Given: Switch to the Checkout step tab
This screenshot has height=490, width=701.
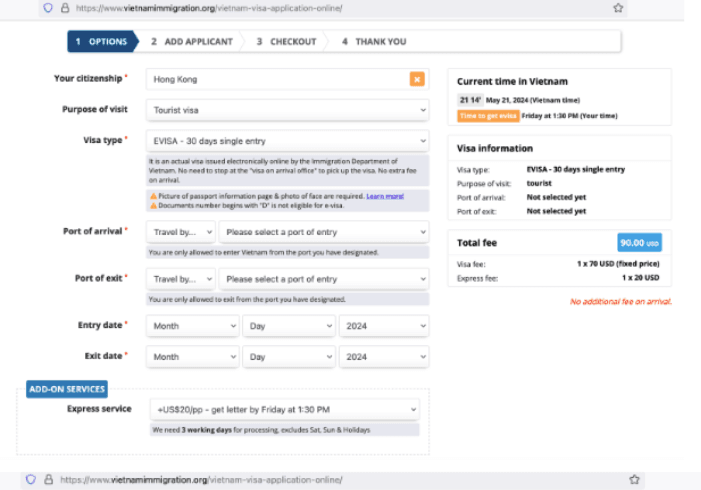Looking at the screenshot, I should (286, 42).
